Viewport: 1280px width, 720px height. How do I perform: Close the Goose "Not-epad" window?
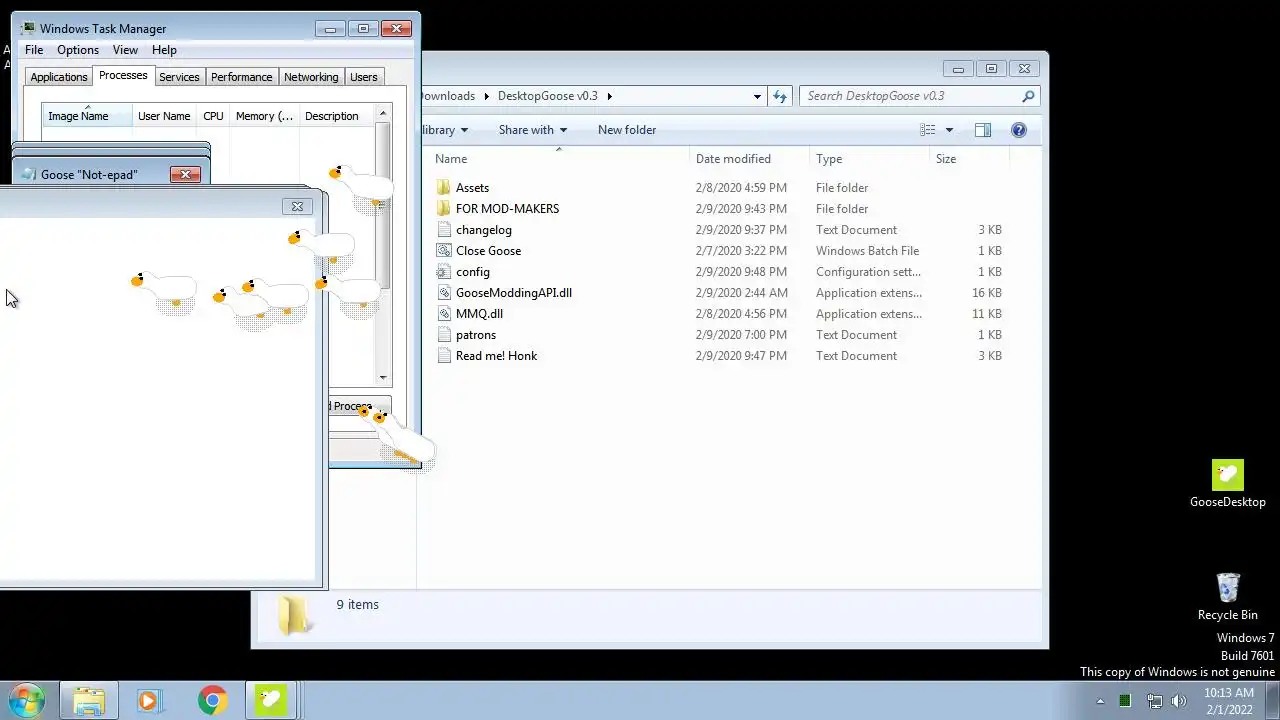(x=185, y=174)
